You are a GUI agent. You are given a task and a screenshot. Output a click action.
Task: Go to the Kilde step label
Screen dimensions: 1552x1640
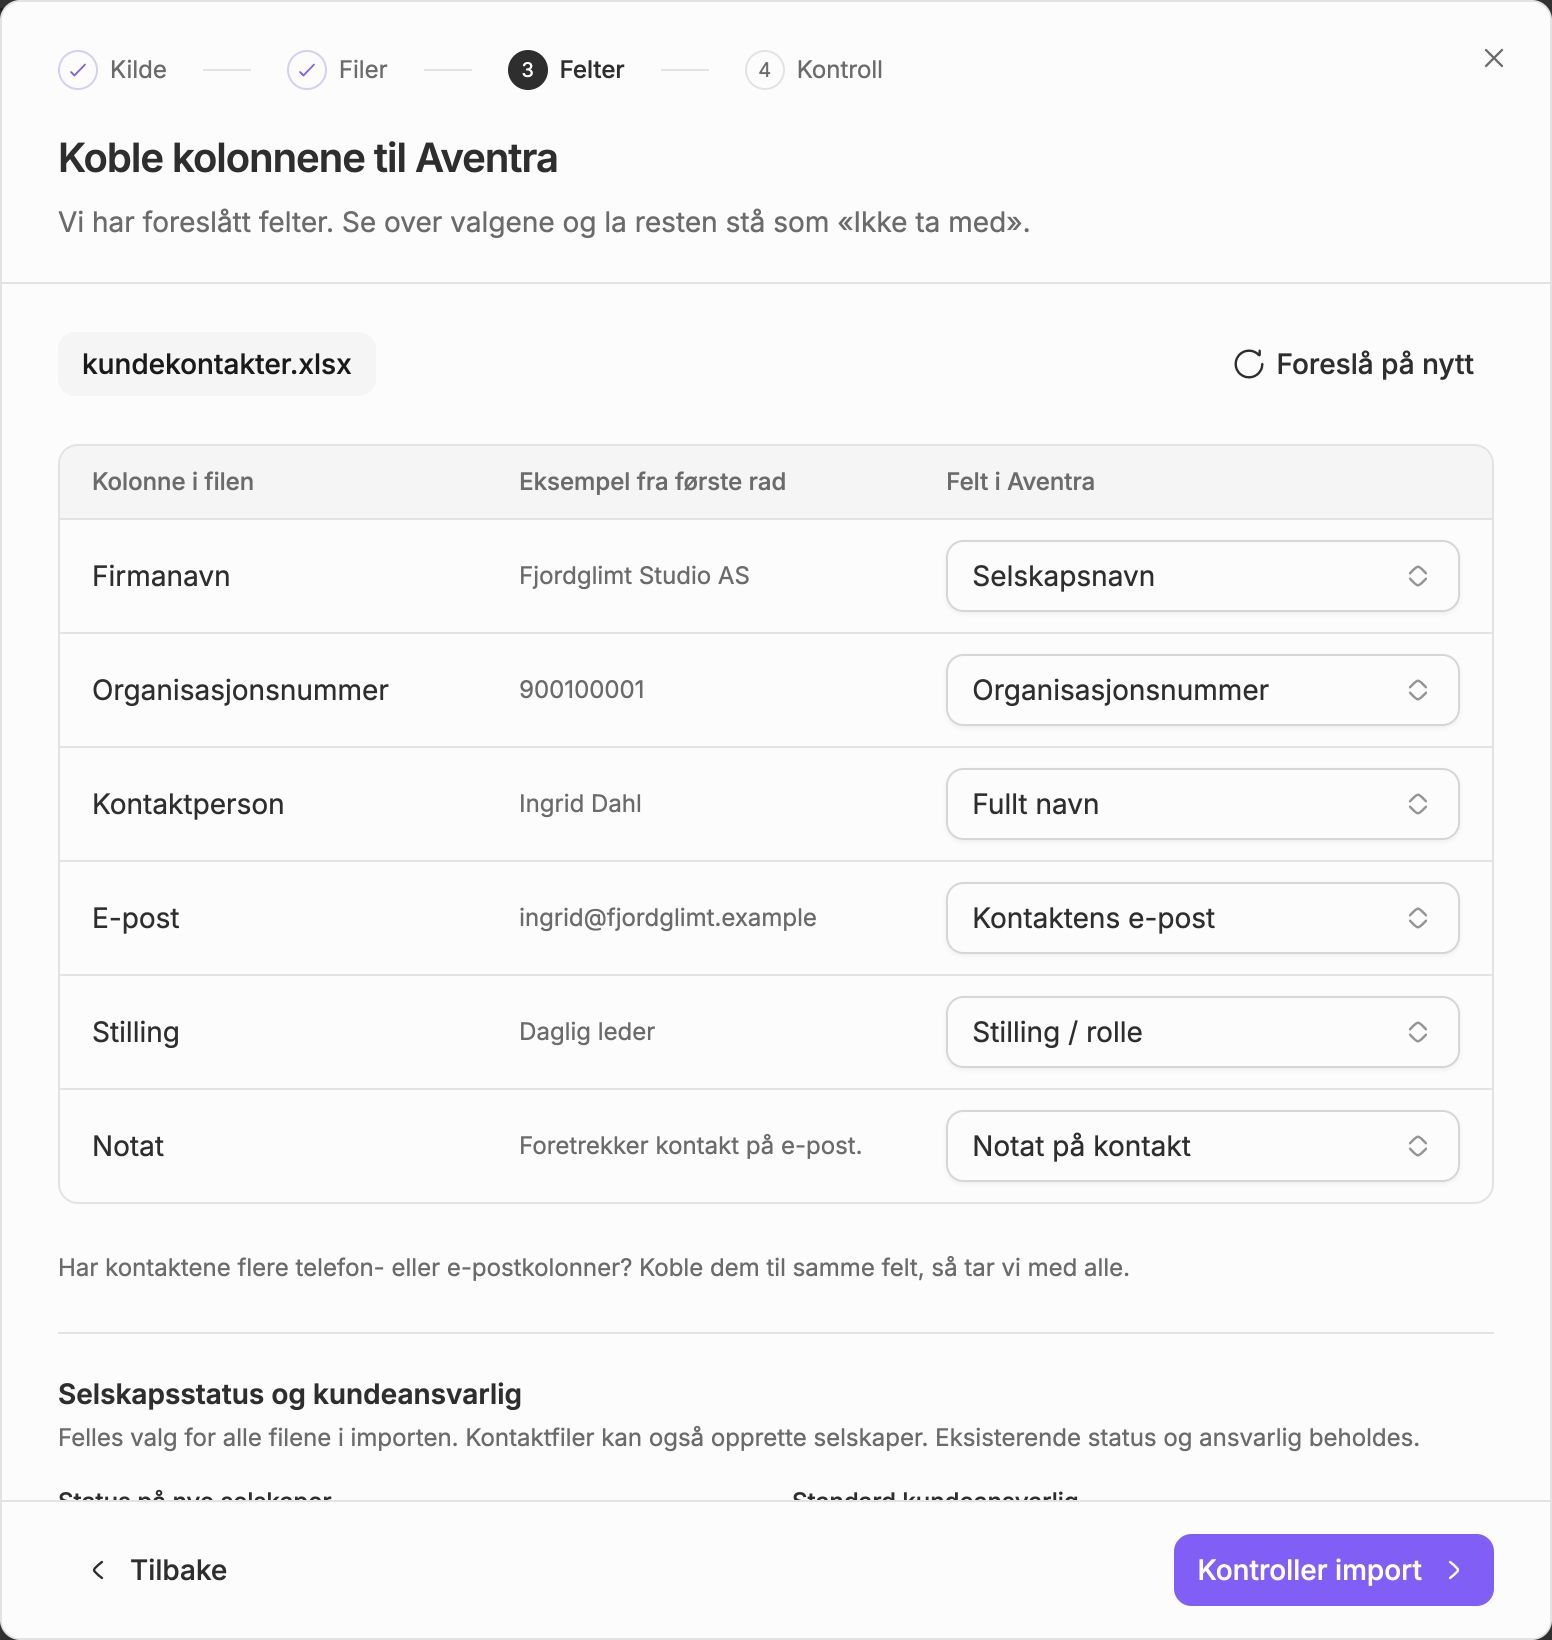click(x=138, y=70)
